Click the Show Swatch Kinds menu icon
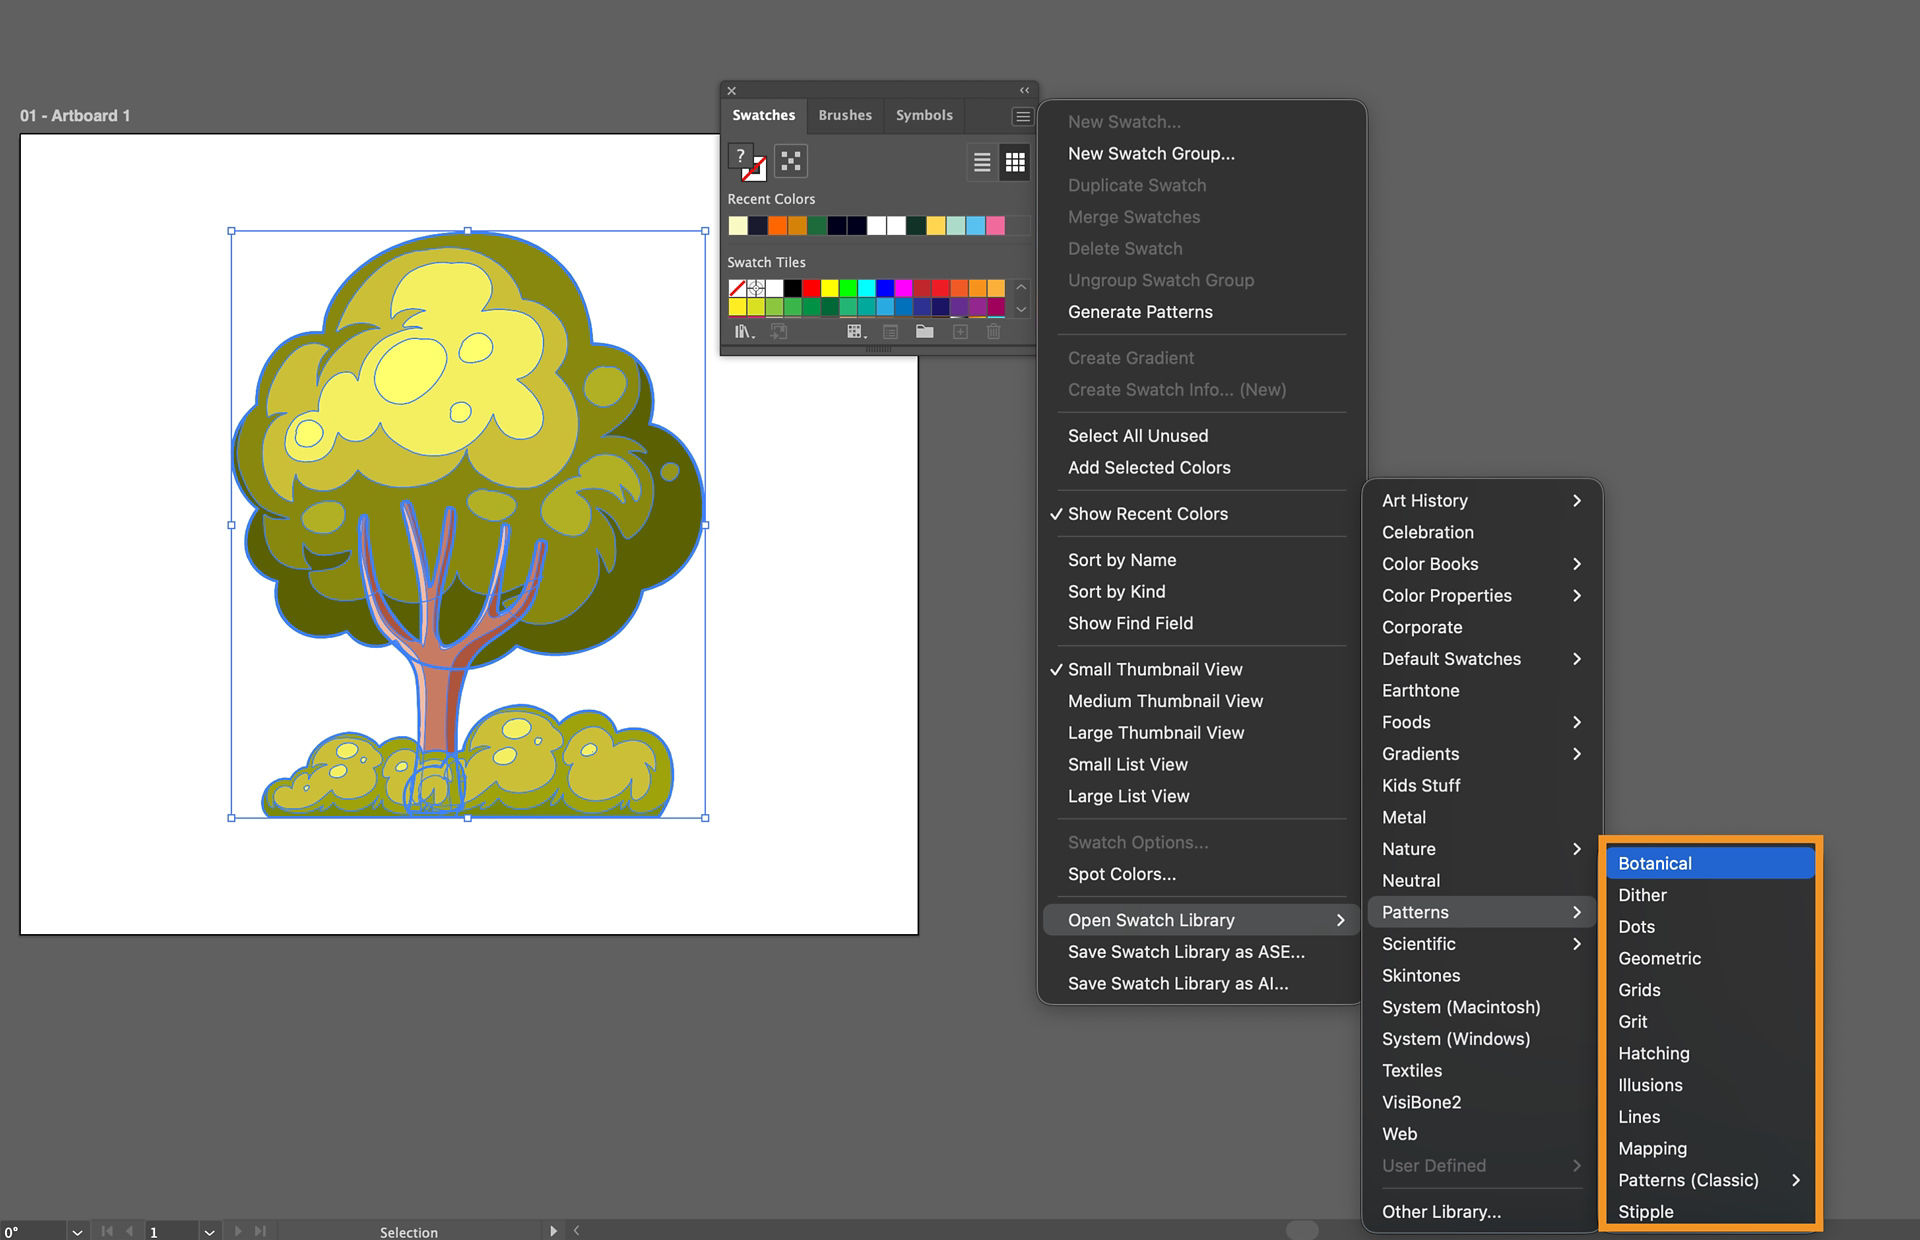Image resolution: width=1920 pixels, height=1240 pixels. [856, 331]
